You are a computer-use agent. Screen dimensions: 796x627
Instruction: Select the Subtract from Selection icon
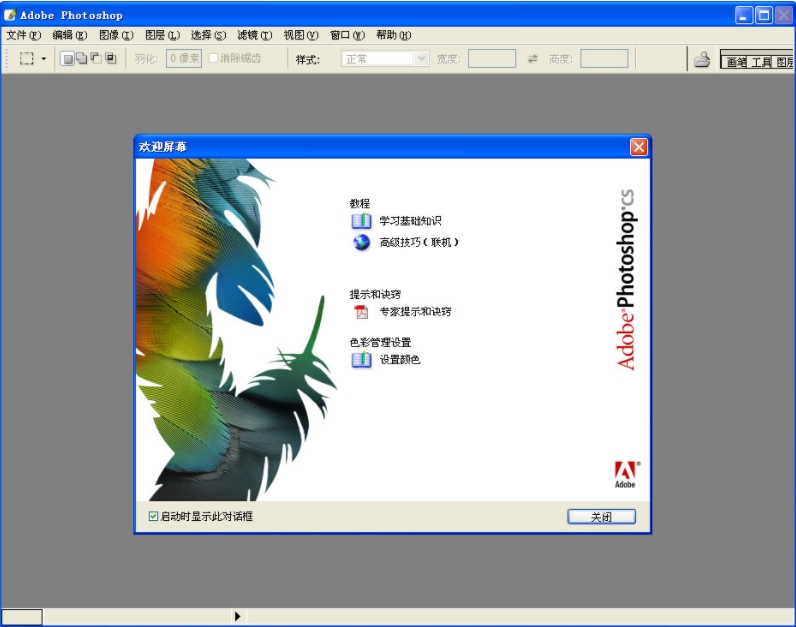[x=96, y=59]
